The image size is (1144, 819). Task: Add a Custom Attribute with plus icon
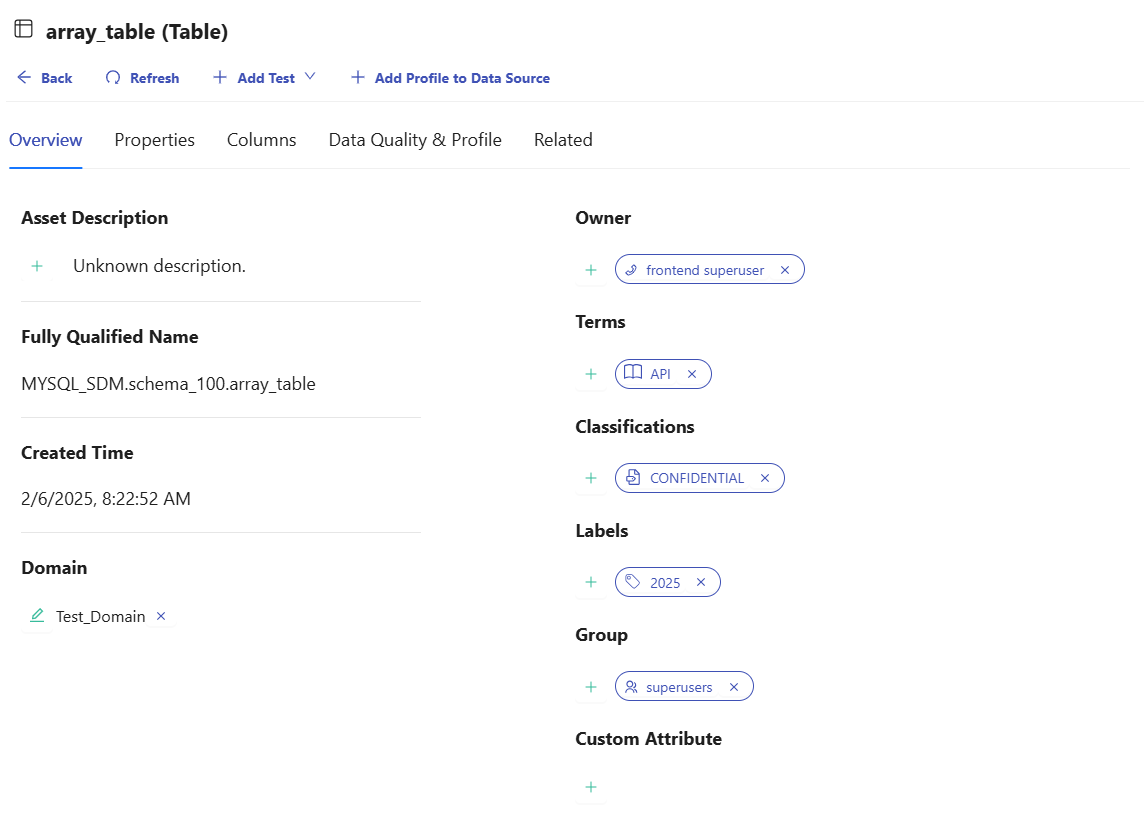point(591,787)
